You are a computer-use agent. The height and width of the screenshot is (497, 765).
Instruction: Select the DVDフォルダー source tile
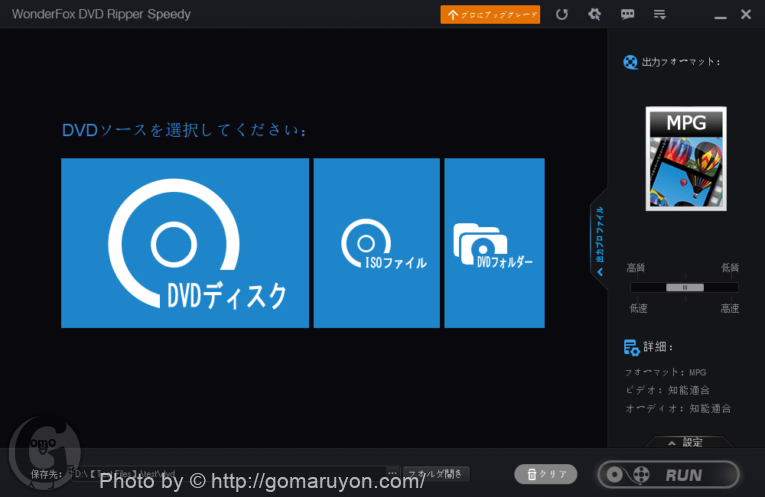pyautogui.click(x=494, y=243)
